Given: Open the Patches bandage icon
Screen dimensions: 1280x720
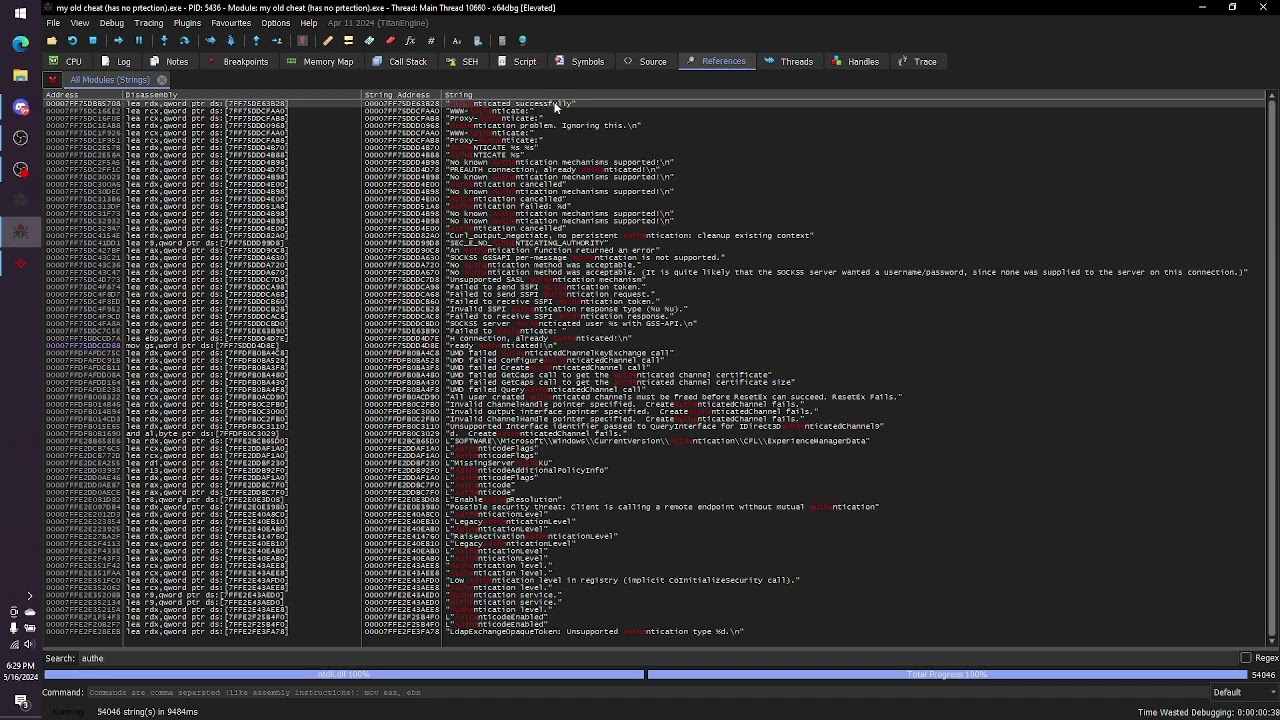Looking at the screenshot, I should tap(327, 41).
